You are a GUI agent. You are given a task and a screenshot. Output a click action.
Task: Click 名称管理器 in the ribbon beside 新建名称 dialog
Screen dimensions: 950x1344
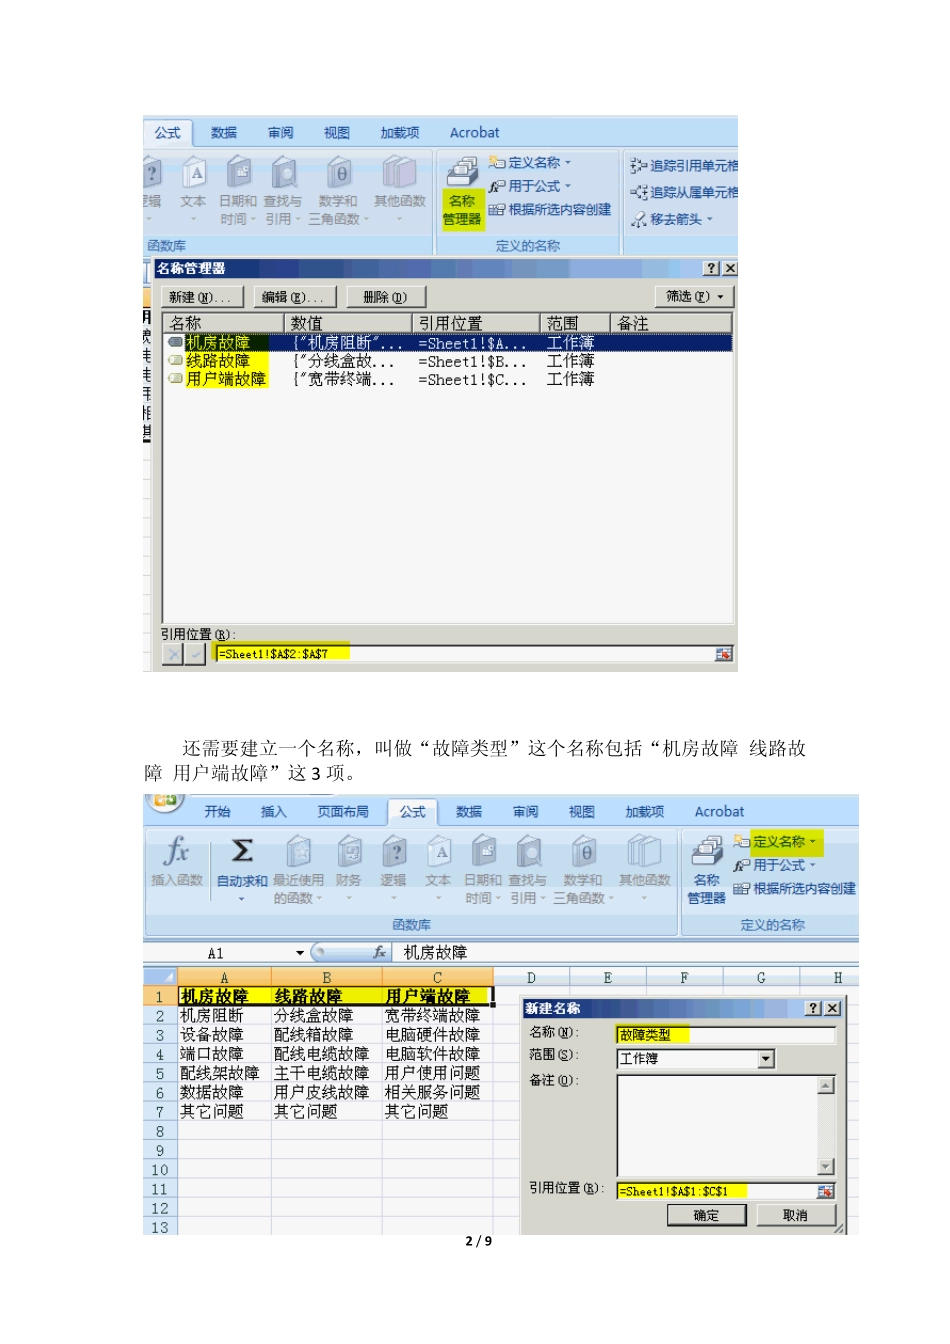point(706,870)
